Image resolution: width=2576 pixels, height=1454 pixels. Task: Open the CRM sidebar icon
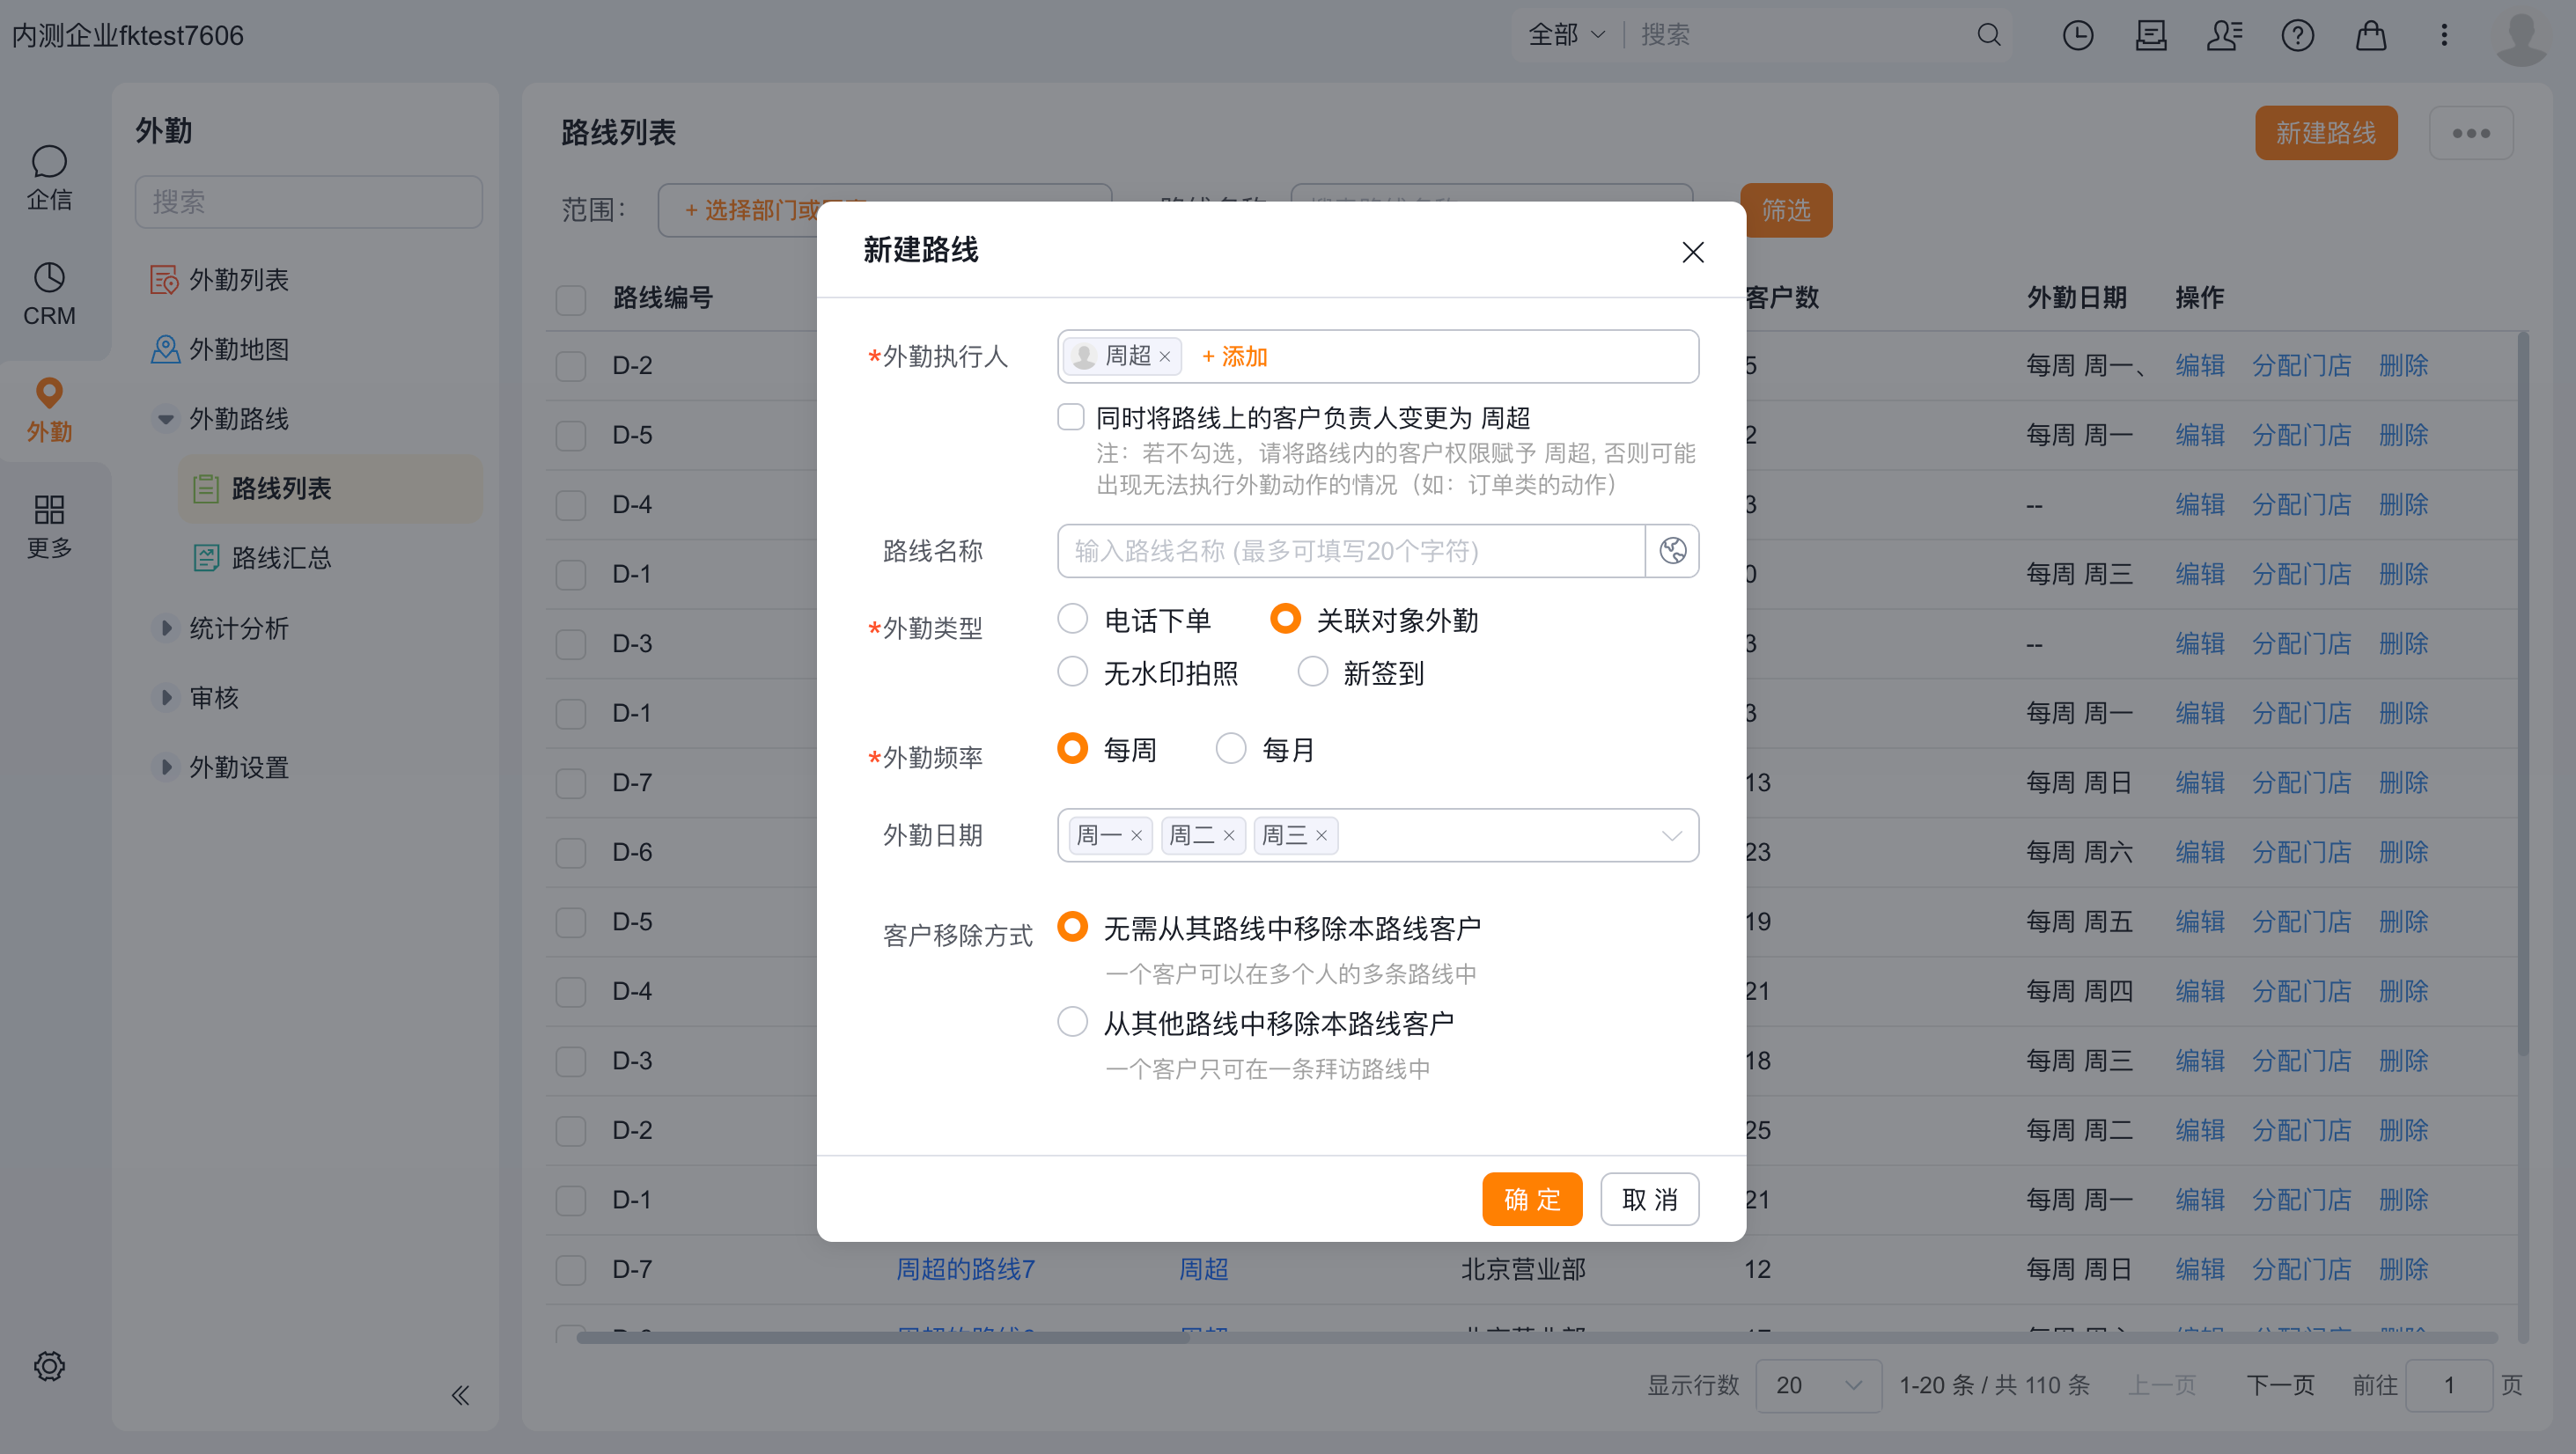(49, 294)
